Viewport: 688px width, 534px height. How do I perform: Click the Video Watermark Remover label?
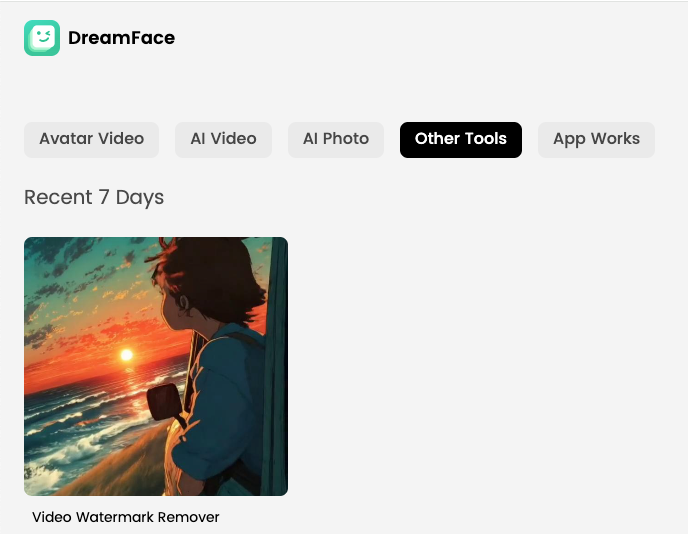tap(126, 517)
